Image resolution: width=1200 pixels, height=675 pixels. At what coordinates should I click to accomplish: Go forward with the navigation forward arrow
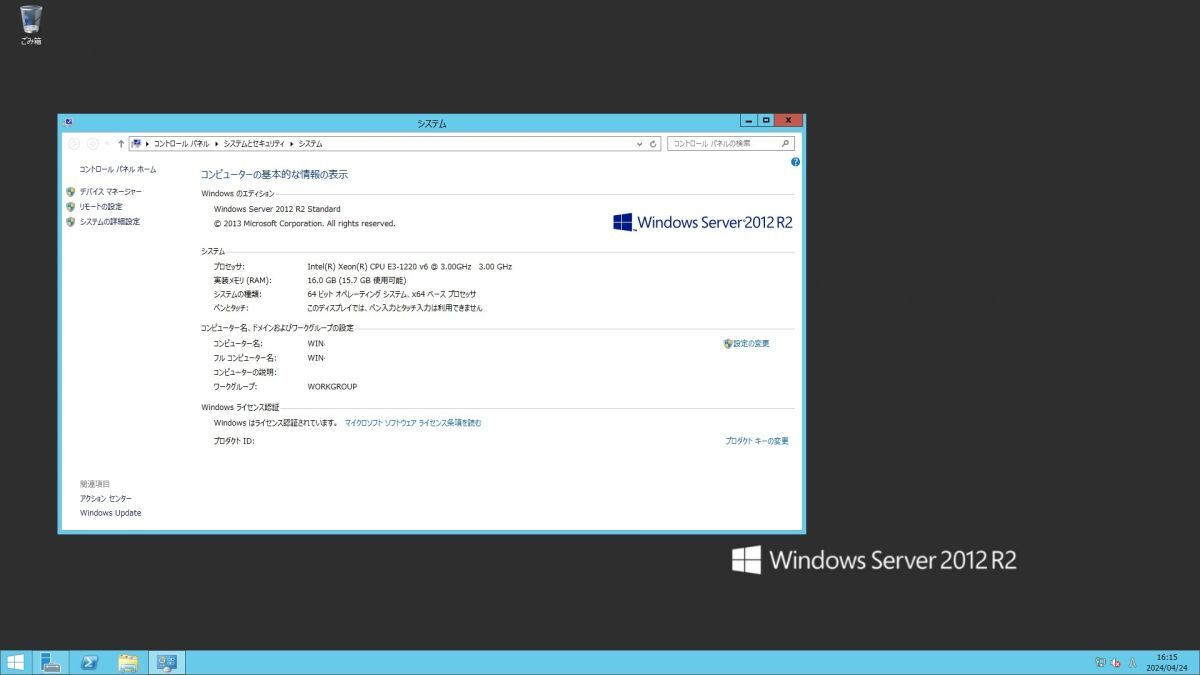coord(92,144)
